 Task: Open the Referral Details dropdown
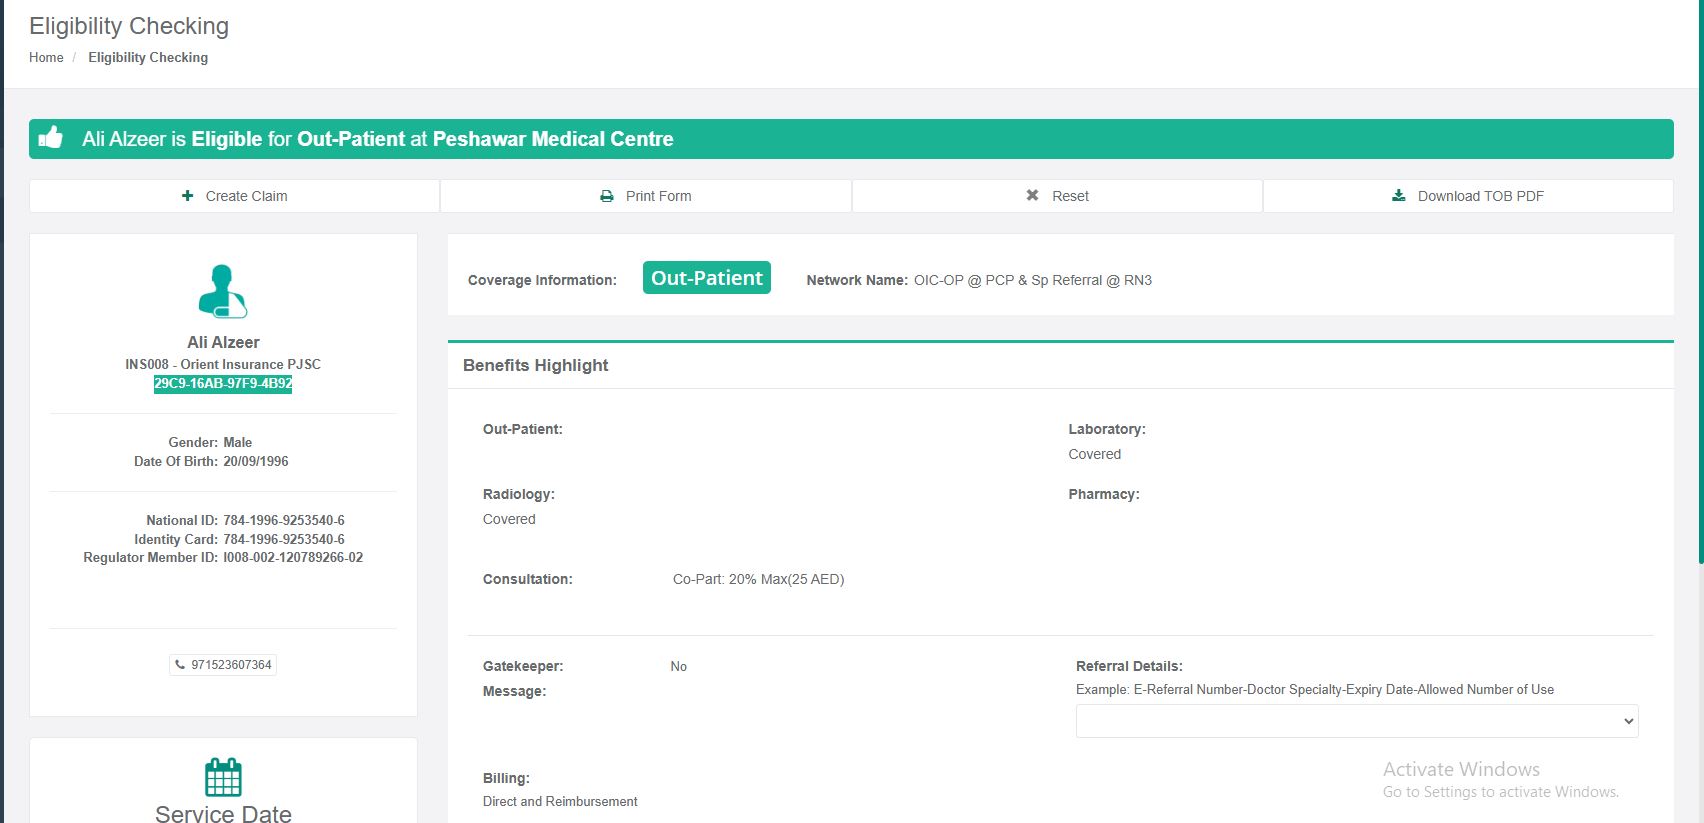[x=1356, y=721]
